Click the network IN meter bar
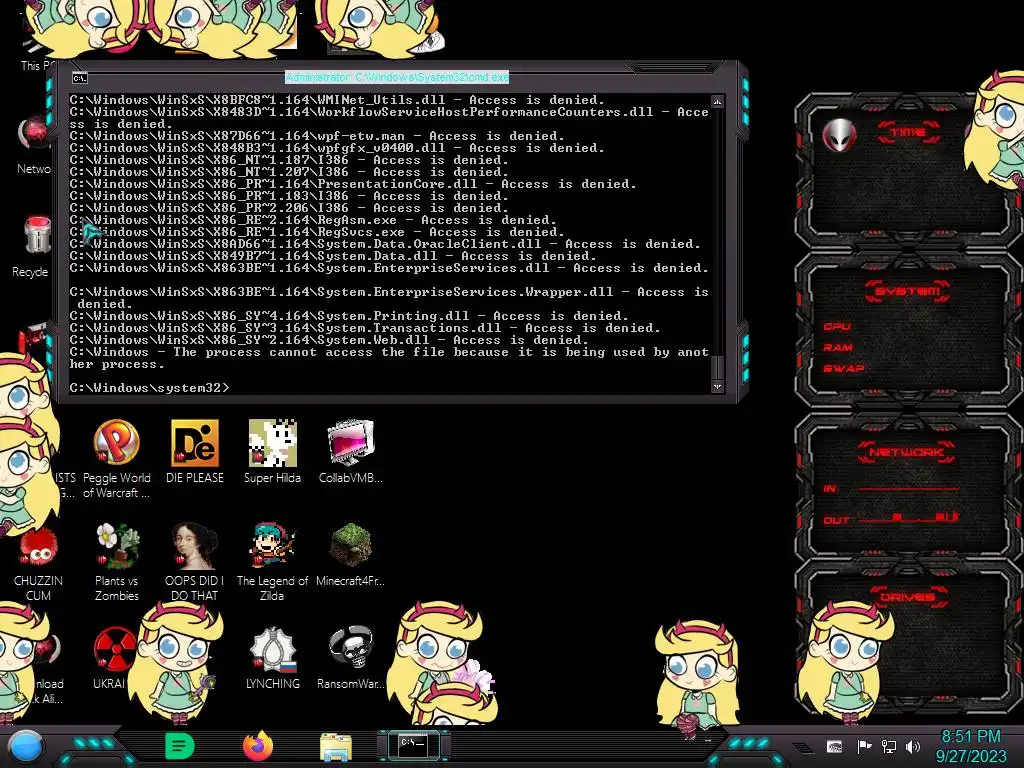The width and height of the screenshot is (1024, 768). [909, 488]
